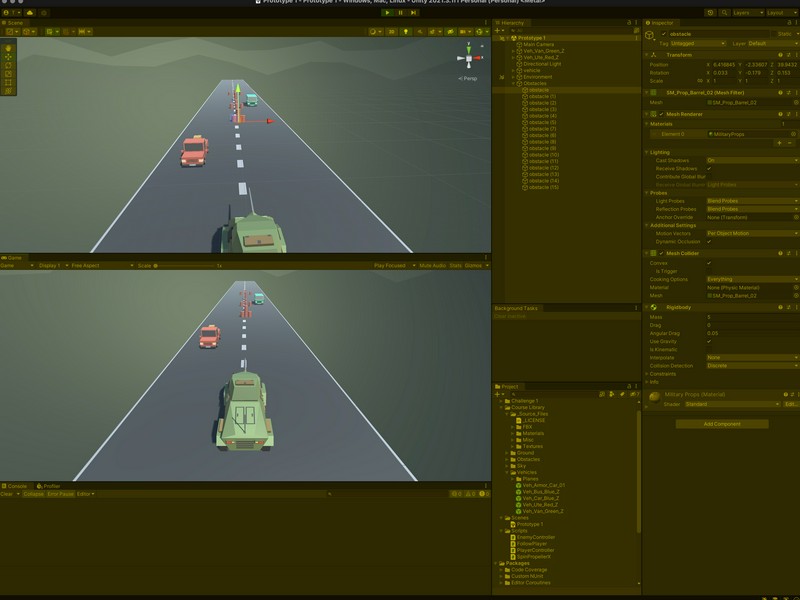
Task: Toggle Use Gravity on the Rigidbody
Action: (709, 341)
